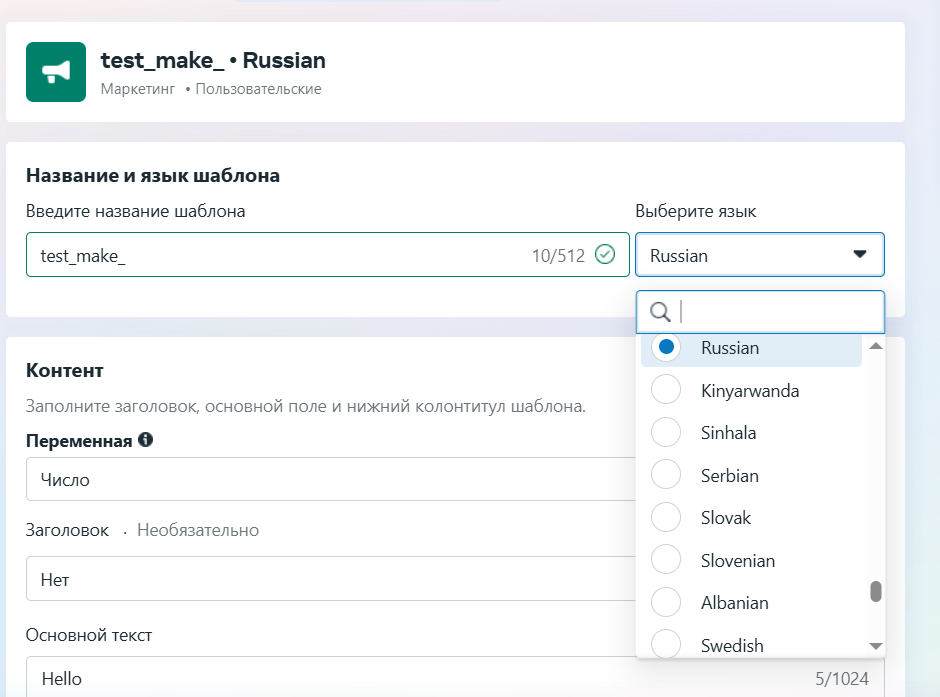
Task: Click the Контент section heading
Action: click(x=65, y=370)
